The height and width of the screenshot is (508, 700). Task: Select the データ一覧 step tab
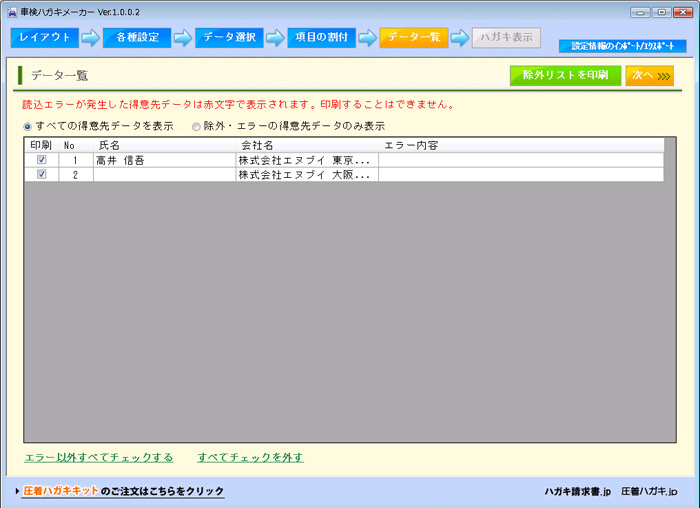tap(414, 37)
